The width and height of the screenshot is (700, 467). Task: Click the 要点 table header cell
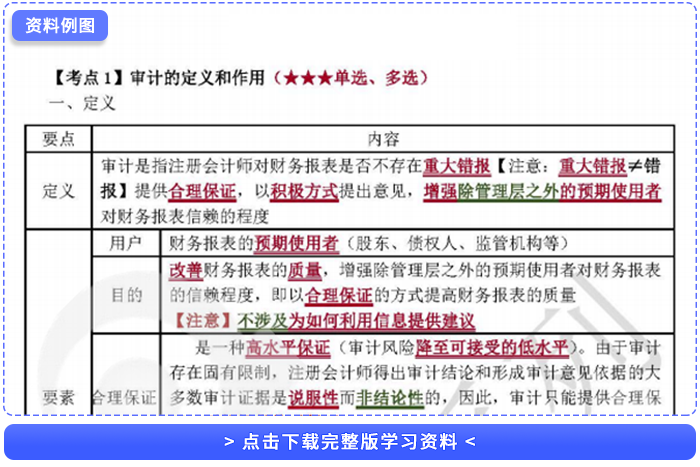[x=58, y=139]
